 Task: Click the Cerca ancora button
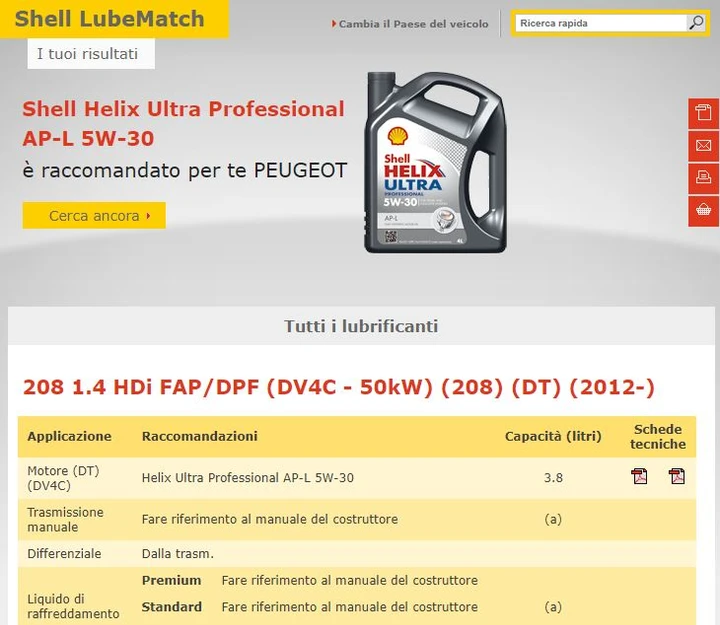click(x=94, y=215)
